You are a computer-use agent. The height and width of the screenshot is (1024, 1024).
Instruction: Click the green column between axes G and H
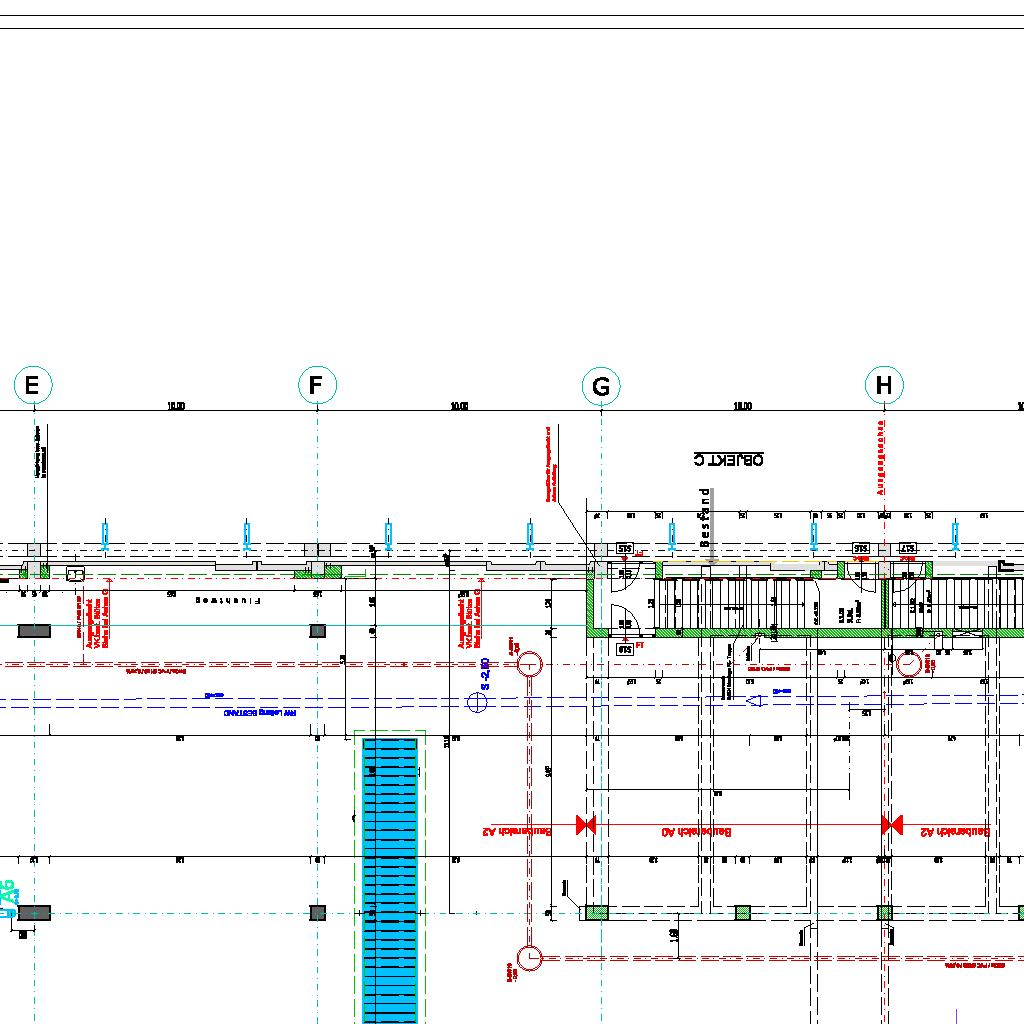tap(742, 912)
